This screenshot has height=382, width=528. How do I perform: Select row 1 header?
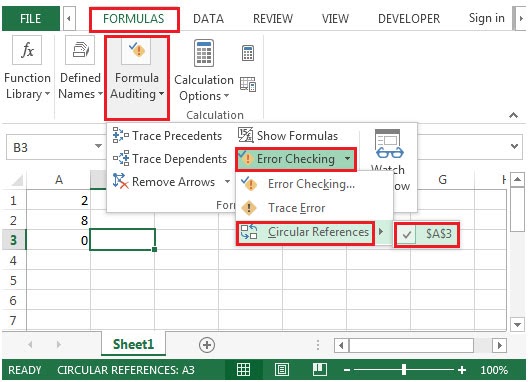[13, 201]
